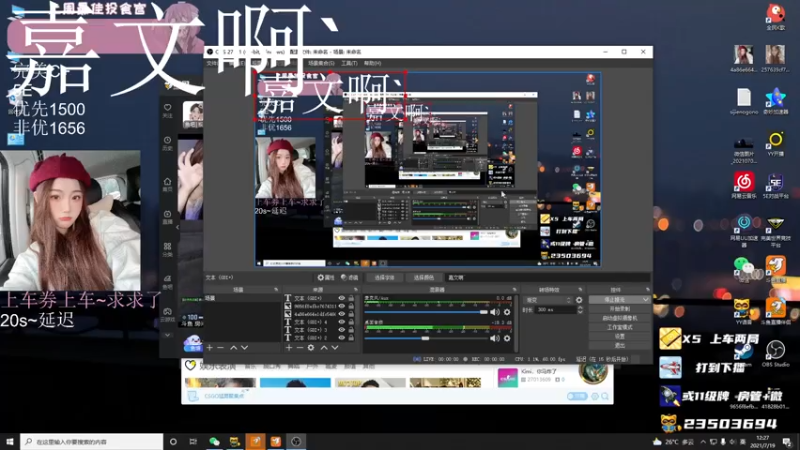
Task: Open 首页 home in left app sidebar
Action: [167, 184]
